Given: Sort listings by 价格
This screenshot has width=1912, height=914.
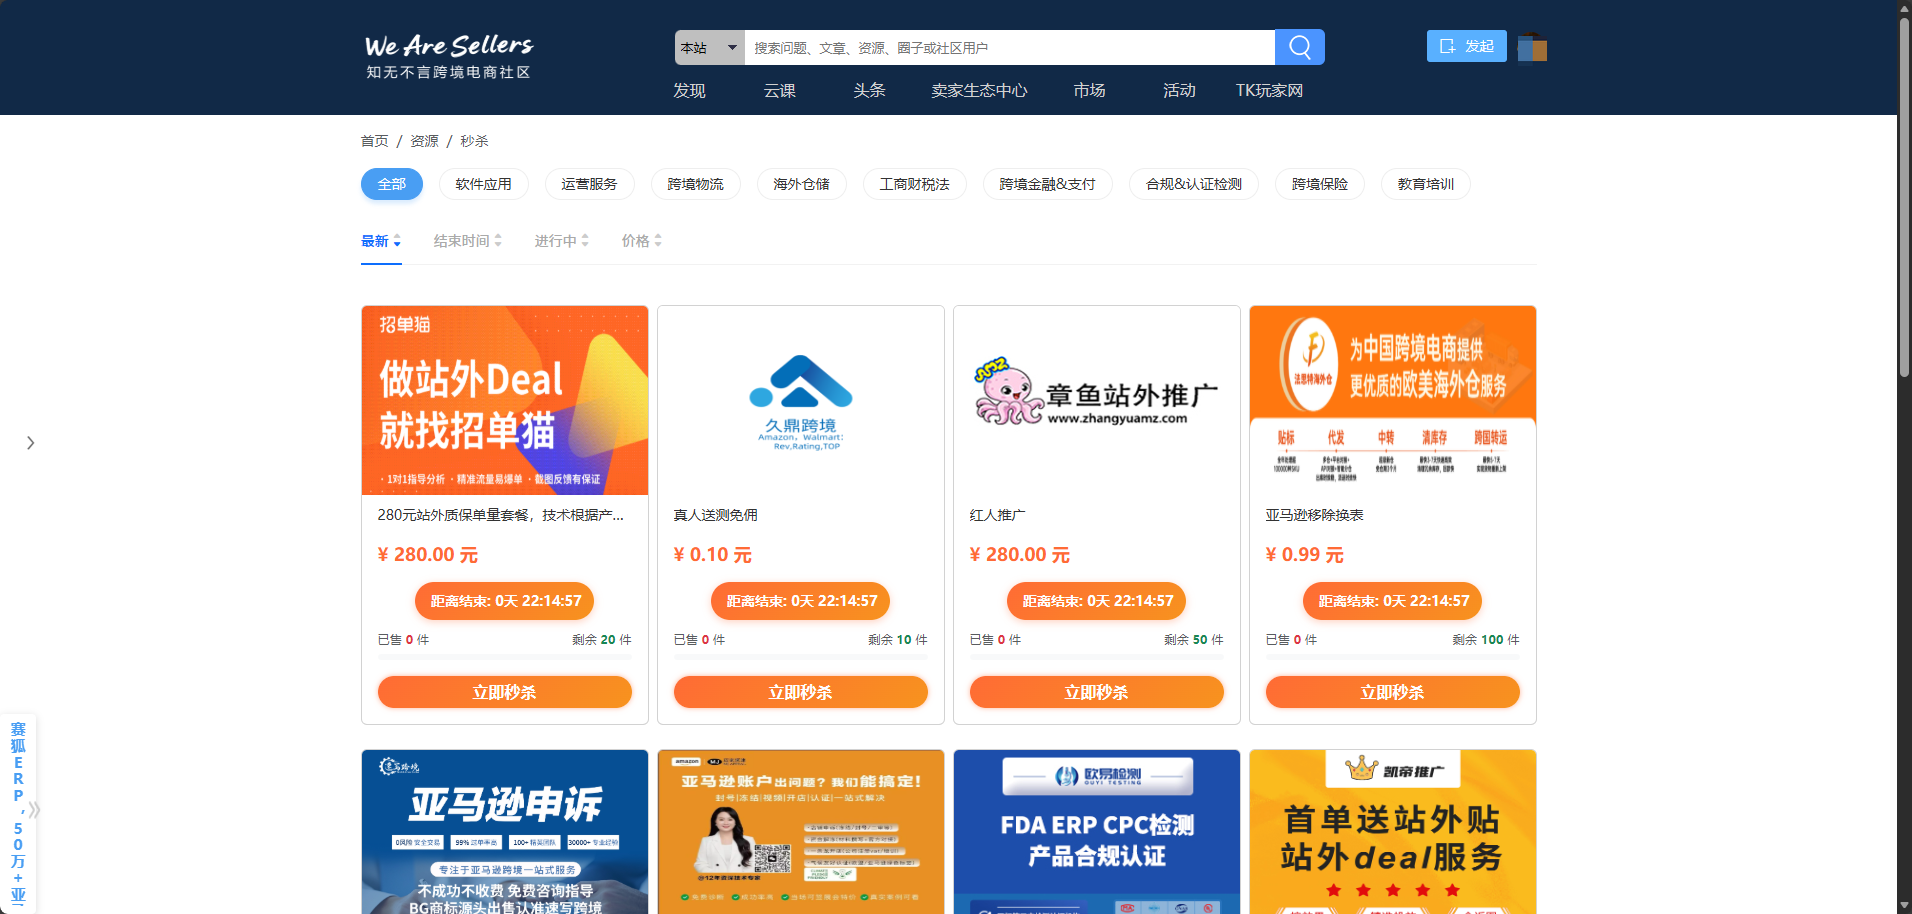Looking at the screenshot, I should tap(641, 241).
